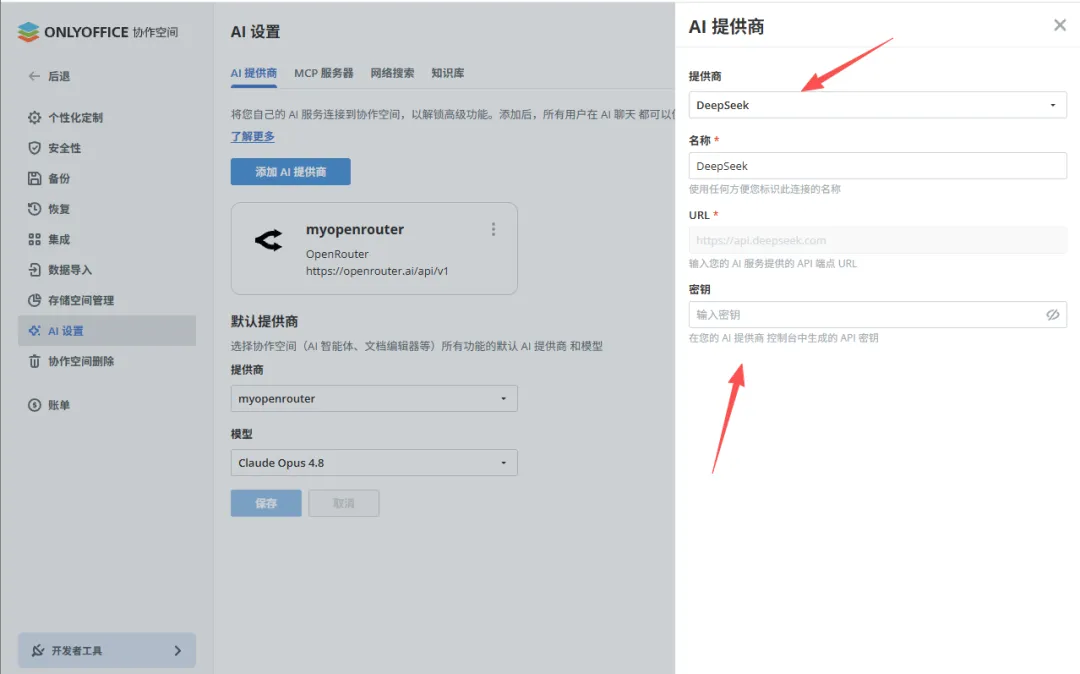Click the ONLYOFFICE 协作空间 title text
Viewport: 1080px width, 674px height.
(x=111, y=32)
